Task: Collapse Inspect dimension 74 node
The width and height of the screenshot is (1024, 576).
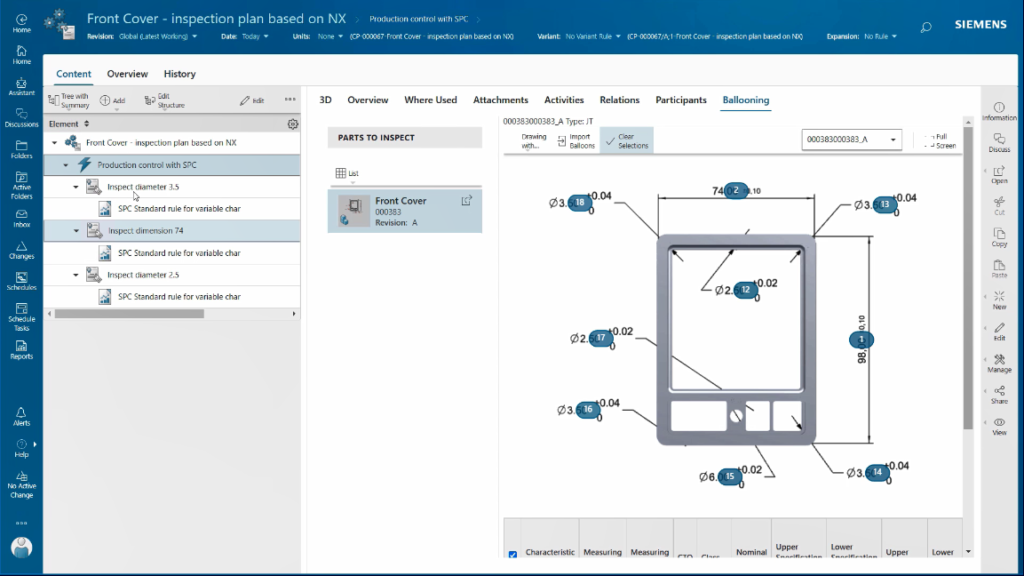Action: point(76,231)
